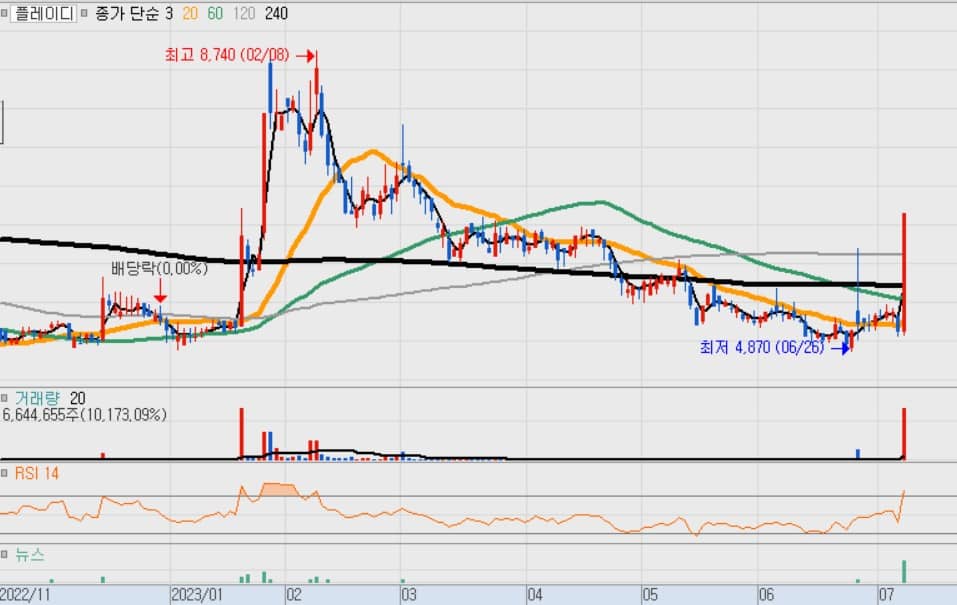Image resolution: width=957 pixels, height=605 pixels.
Task: Click the 06 month label on the time axis
Action: [x=766, y=595]
